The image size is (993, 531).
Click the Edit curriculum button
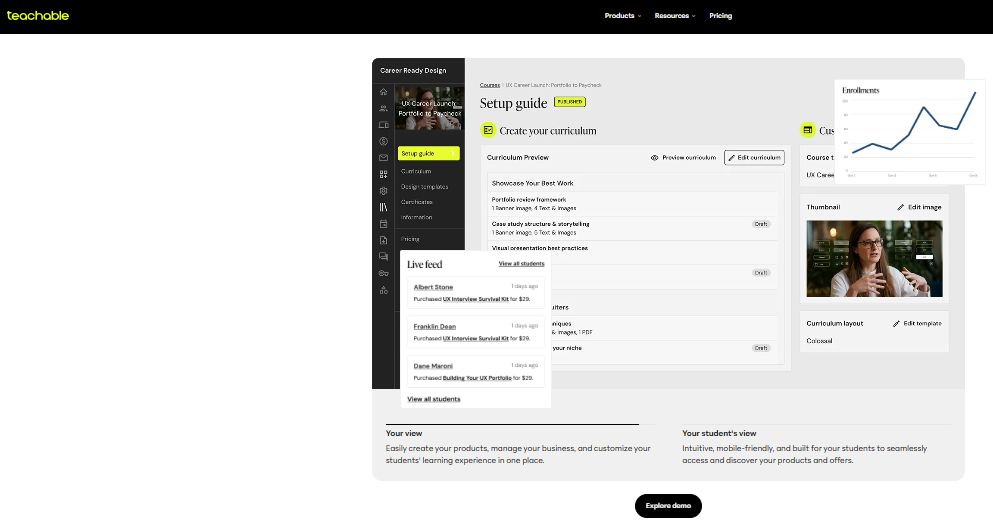[754, 158]
